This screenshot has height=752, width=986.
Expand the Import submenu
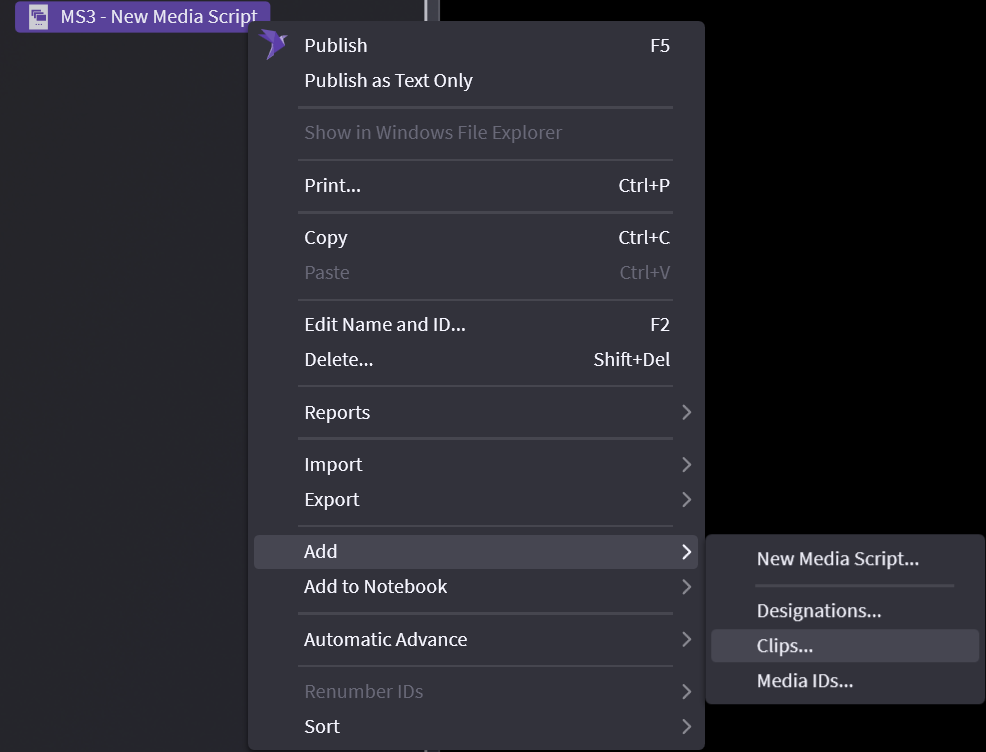[333, 465]
